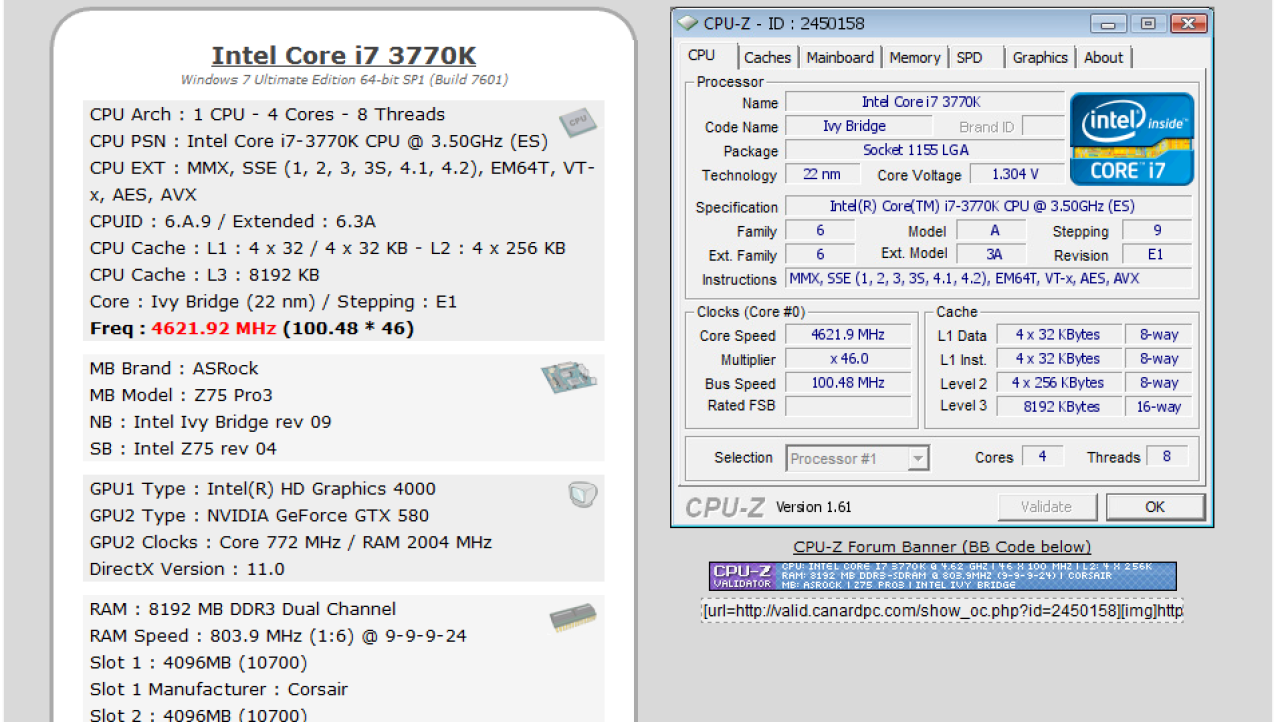
Task: Maximize the CPU-Z window
Action: click(1148, 24)
